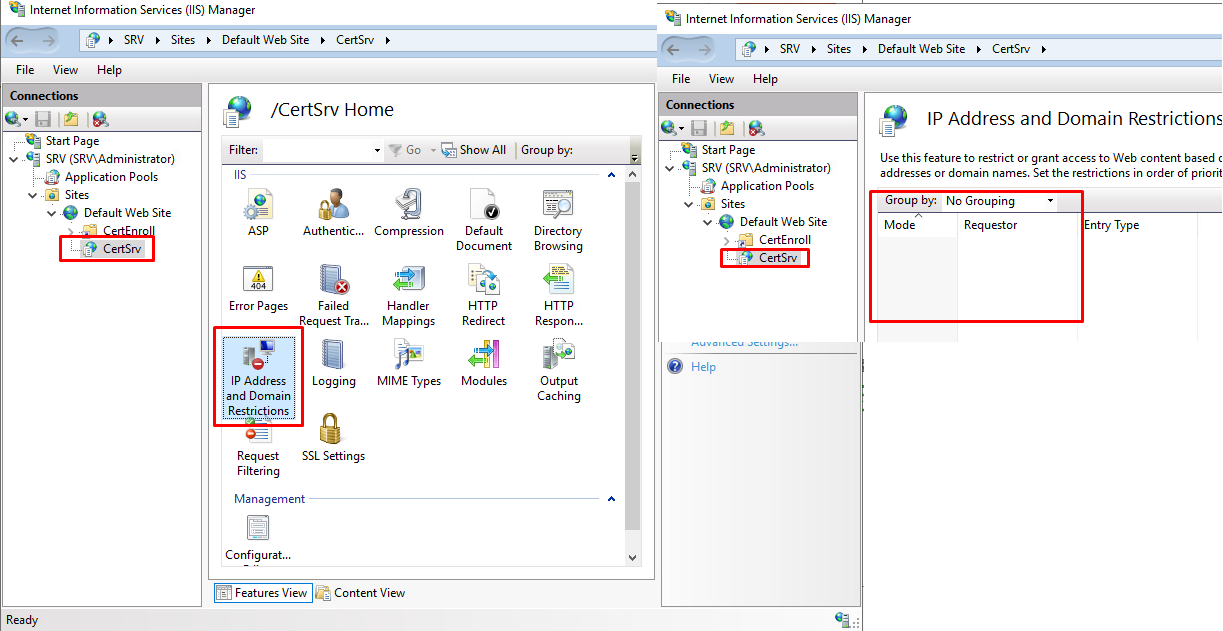Collapse the Sites node in CertSrv Home window
The width and height of the screenshot is (1223, 631).
[x=33, y=195]
